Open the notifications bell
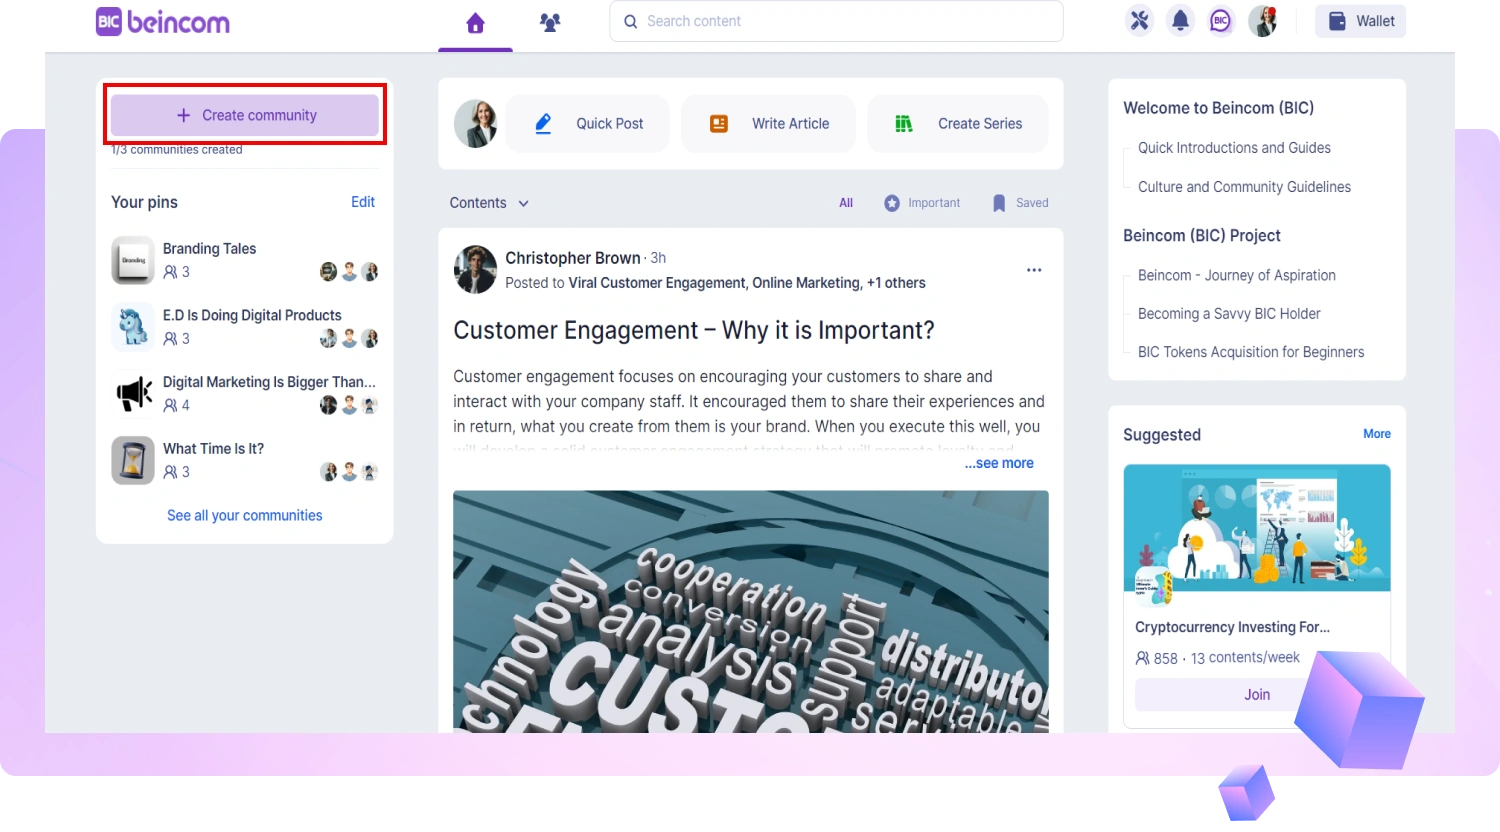 point(1180,21)
